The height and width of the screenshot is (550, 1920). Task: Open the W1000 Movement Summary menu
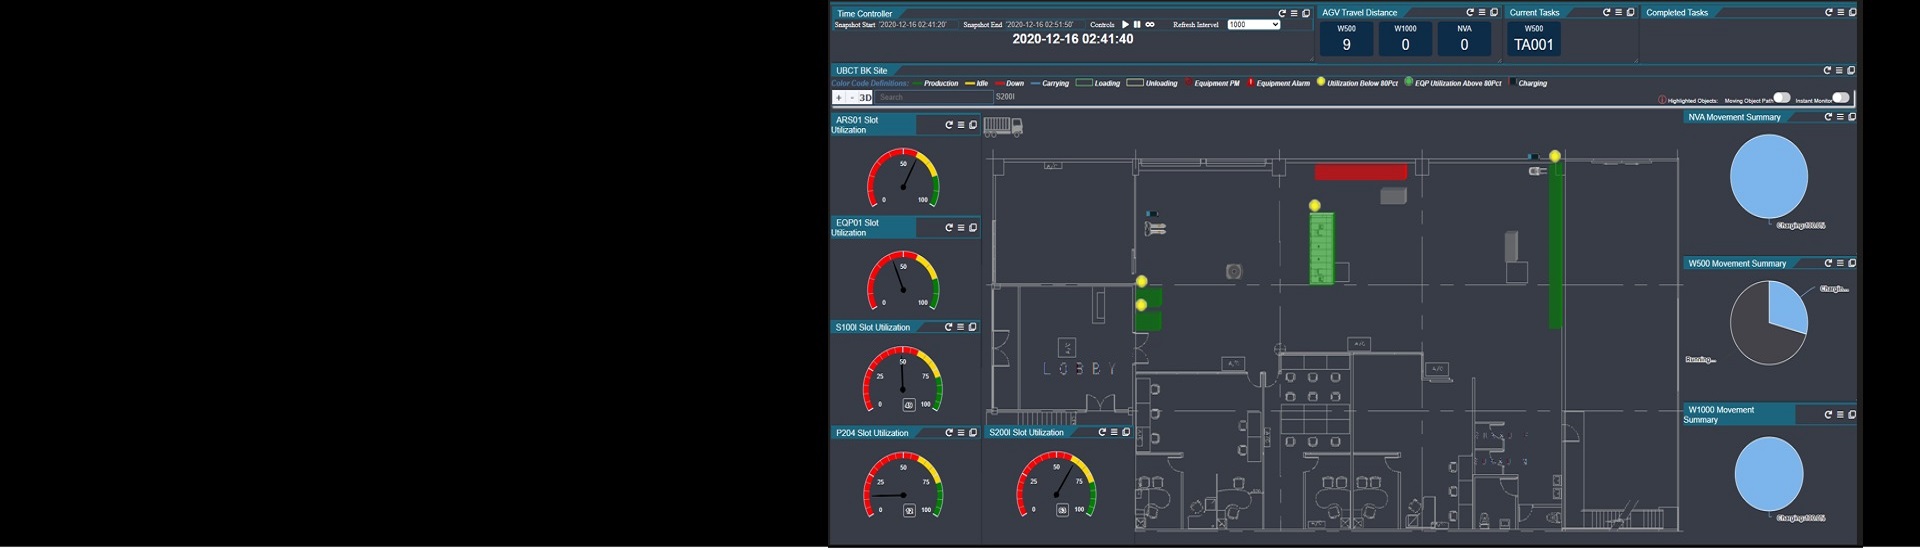click(x=1840, y=414)
